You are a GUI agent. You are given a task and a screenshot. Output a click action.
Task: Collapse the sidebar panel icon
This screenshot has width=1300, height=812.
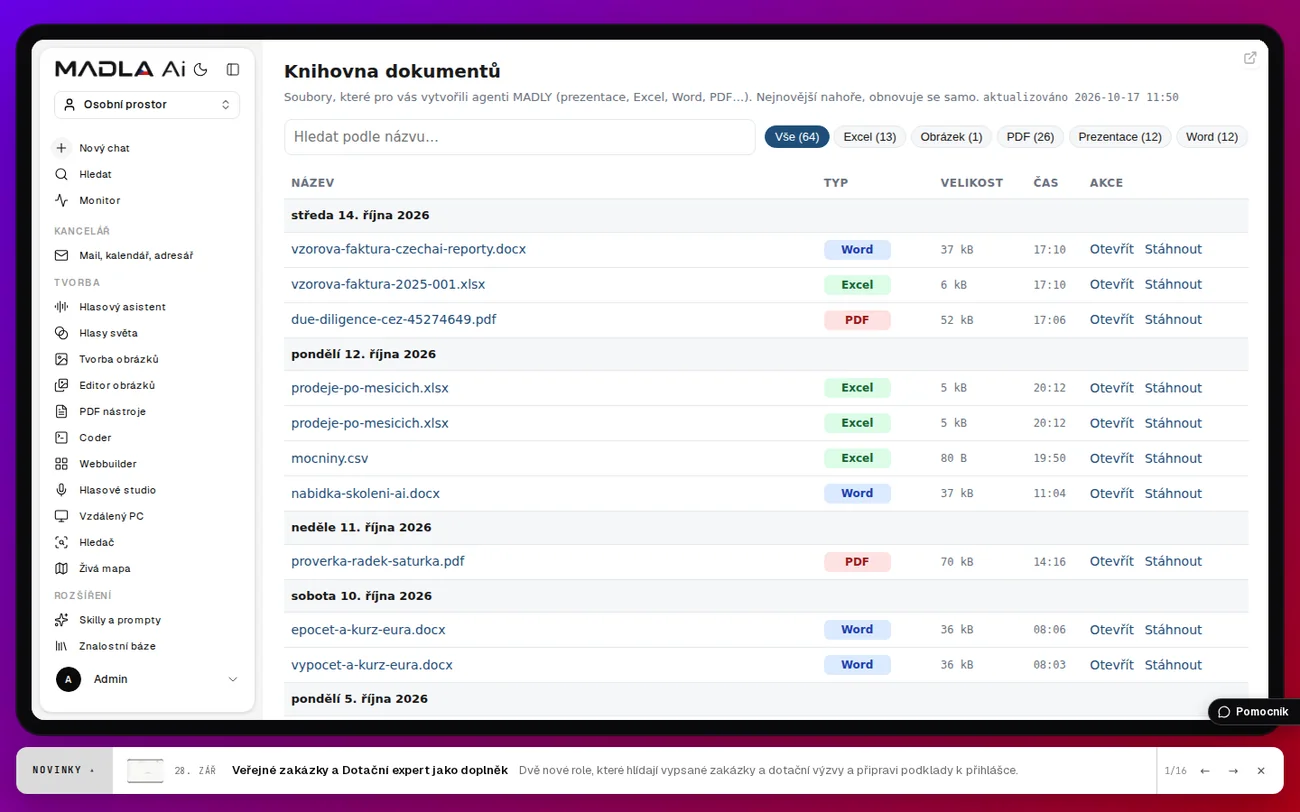[233, 69]
